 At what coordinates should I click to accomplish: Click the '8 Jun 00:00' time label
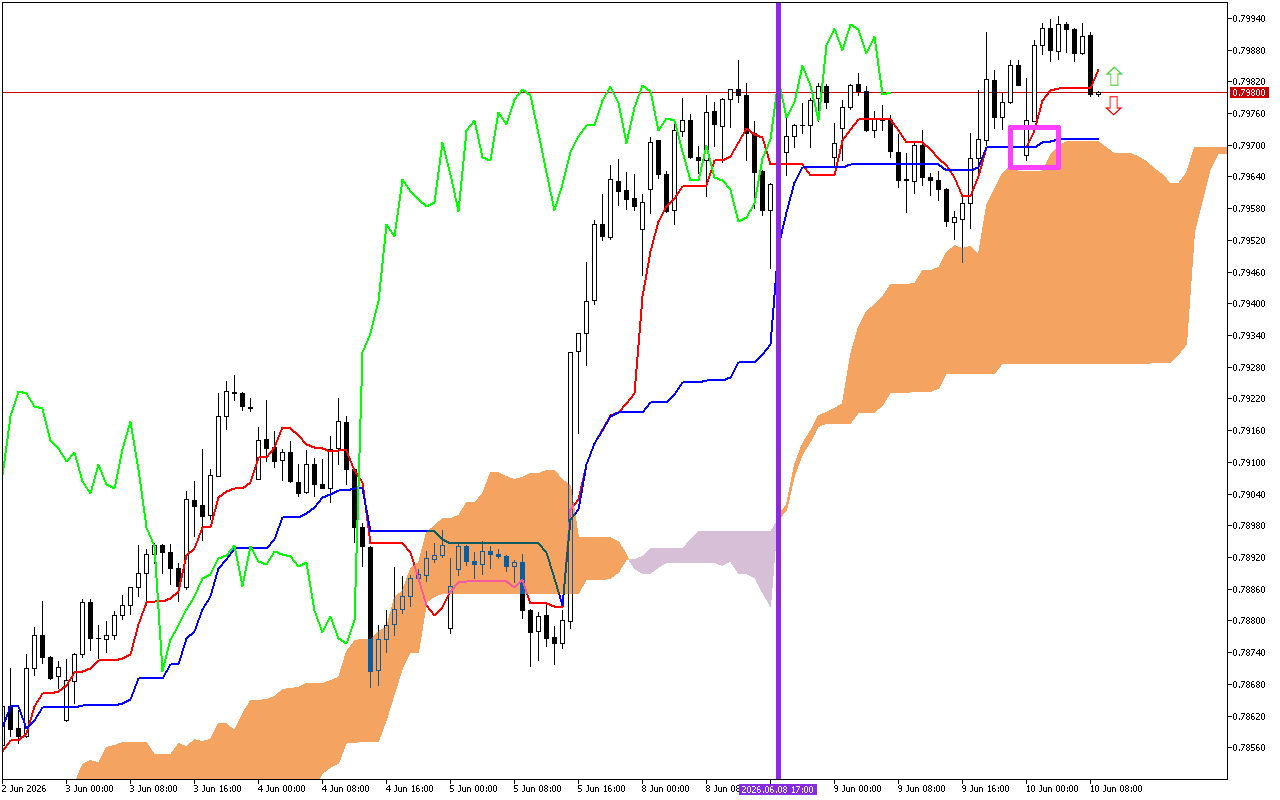click(667, 789)
